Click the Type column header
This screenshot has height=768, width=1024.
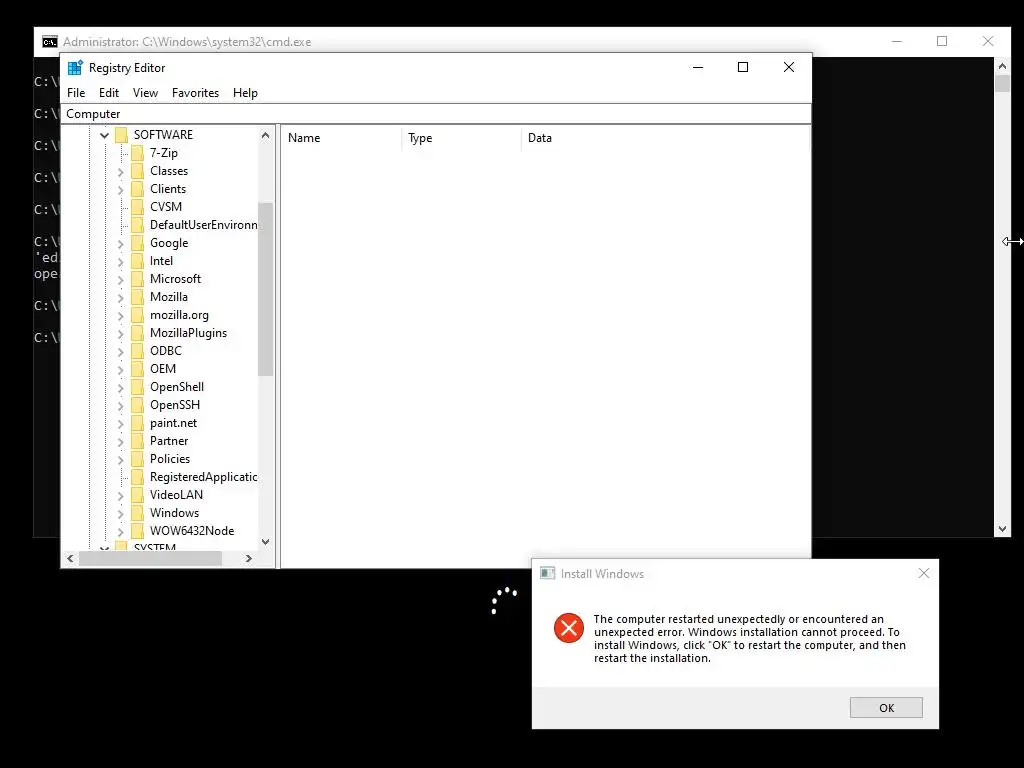pyautogui.click(x=461, y=138)
